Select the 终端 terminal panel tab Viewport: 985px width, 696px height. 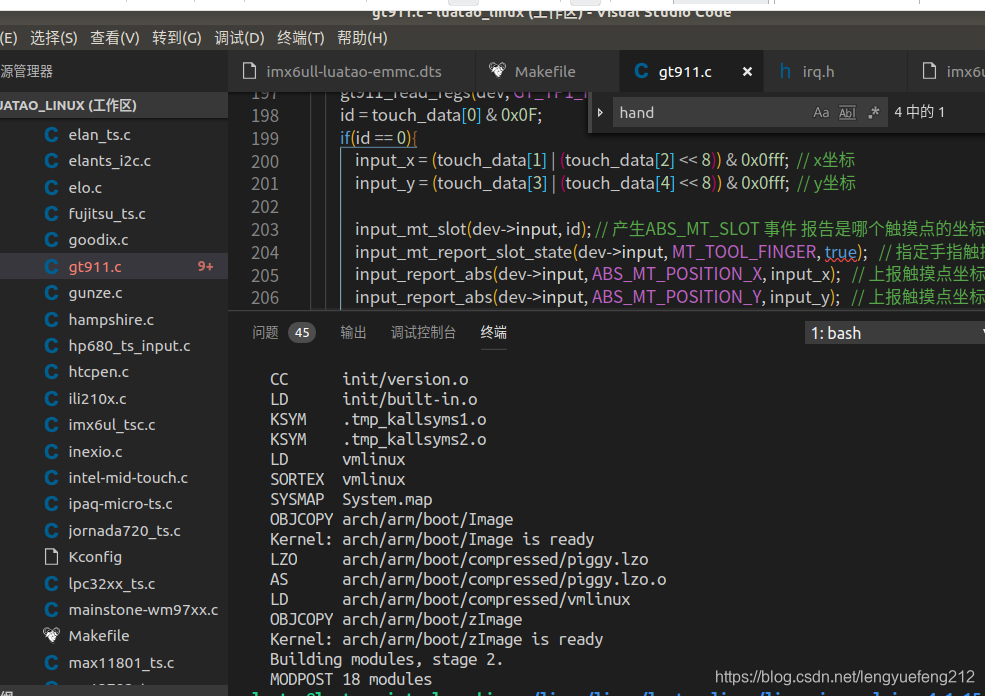point(494,332)
